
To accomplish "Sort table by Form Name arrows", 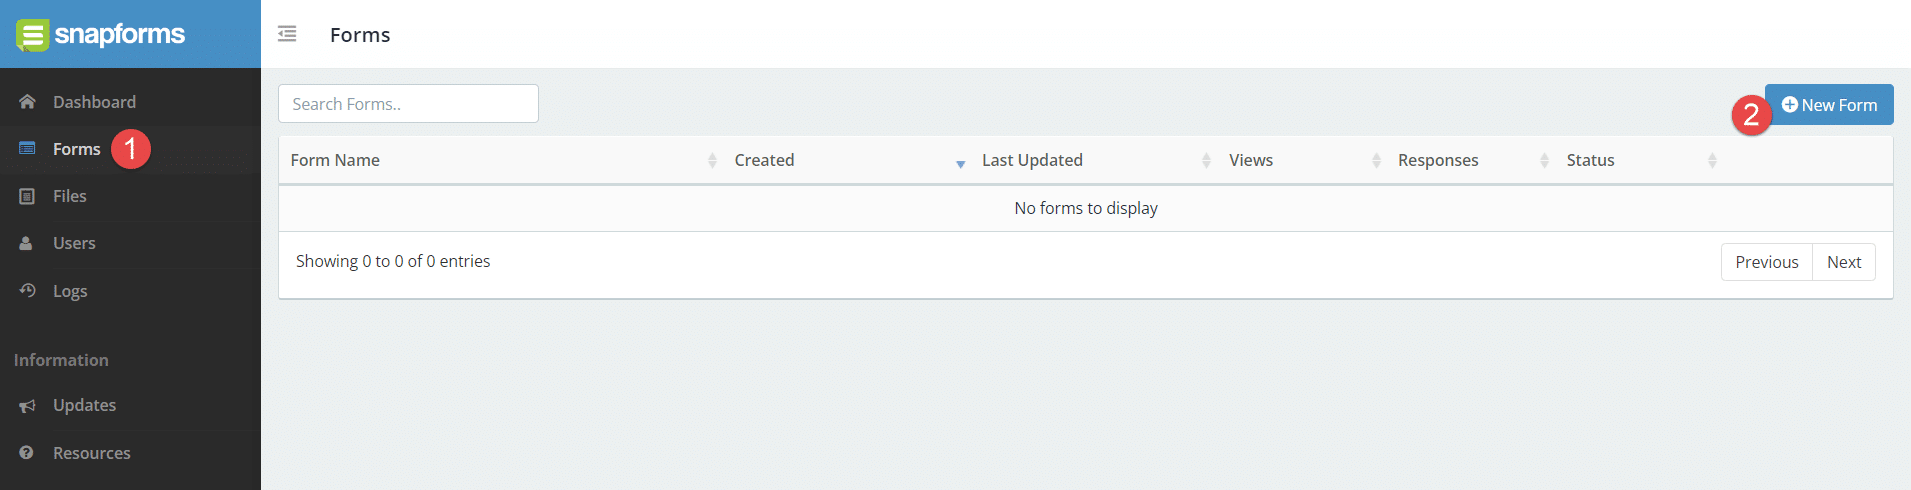I will (x=712, y=160).
